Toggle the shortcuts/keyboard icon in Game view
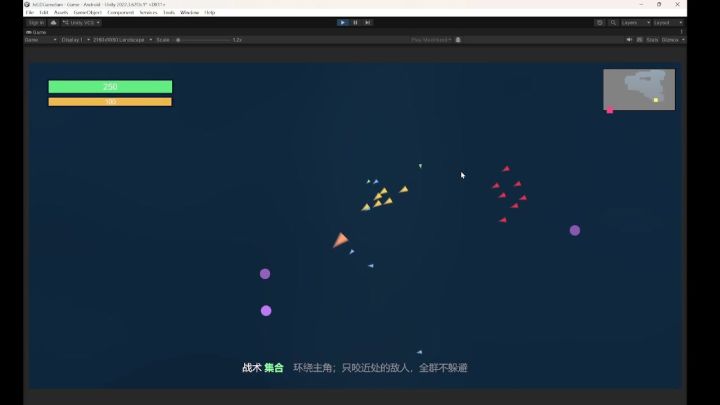720x405 pixels. 640,40
